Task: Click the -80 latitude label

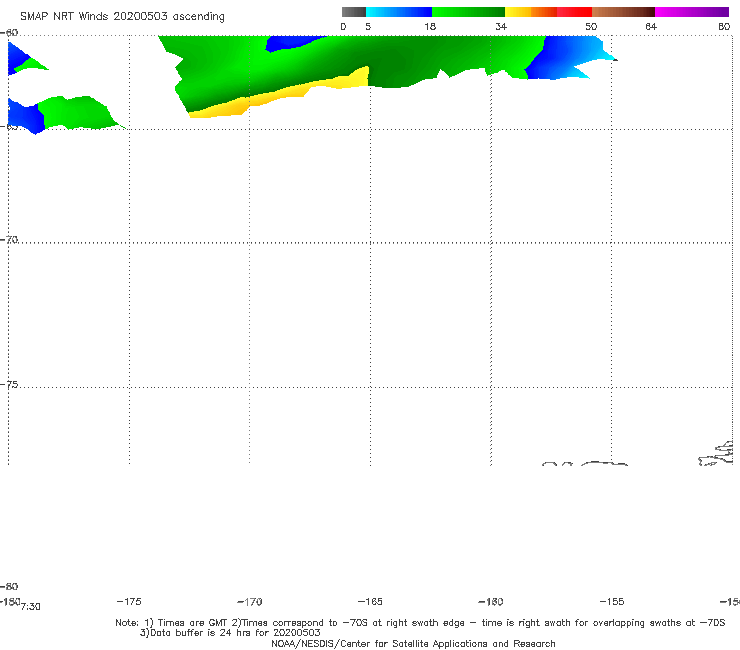Action: pos(9,586)
